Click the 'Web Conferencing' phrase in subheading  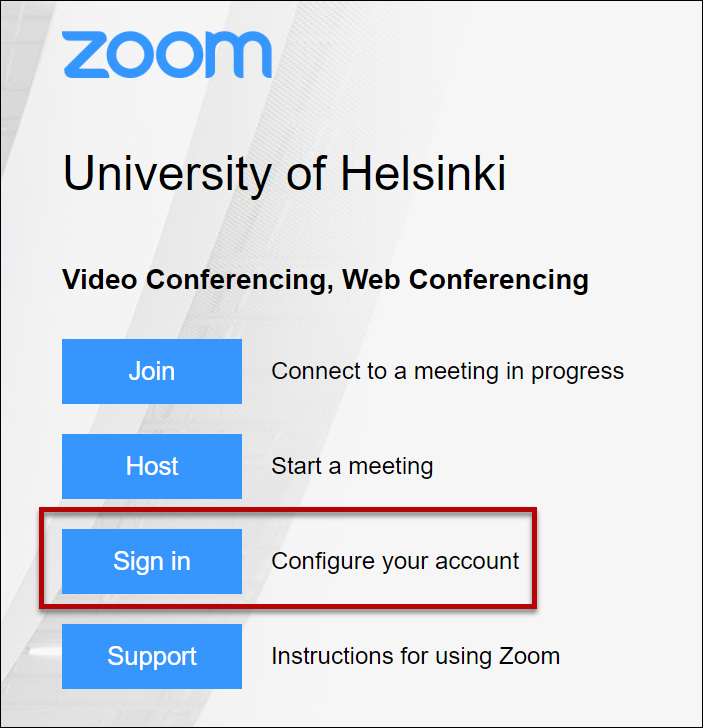pos(466,280)
